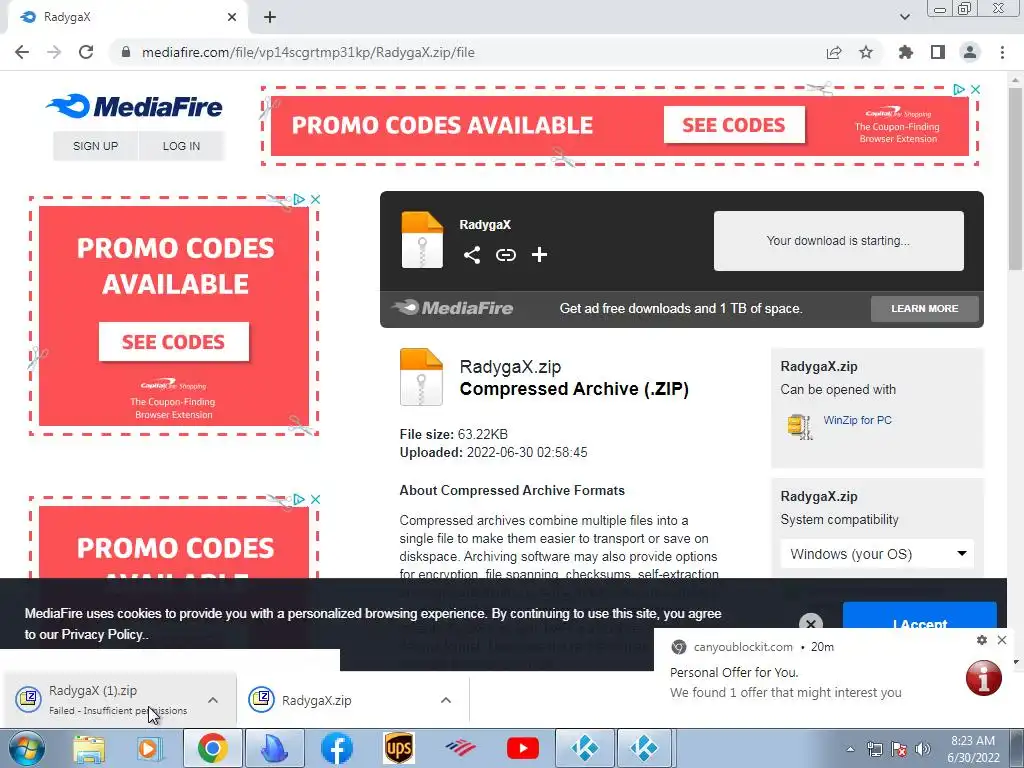Reload the MediaFire page
1024x768 pixels.
click(x=86, y=52)
